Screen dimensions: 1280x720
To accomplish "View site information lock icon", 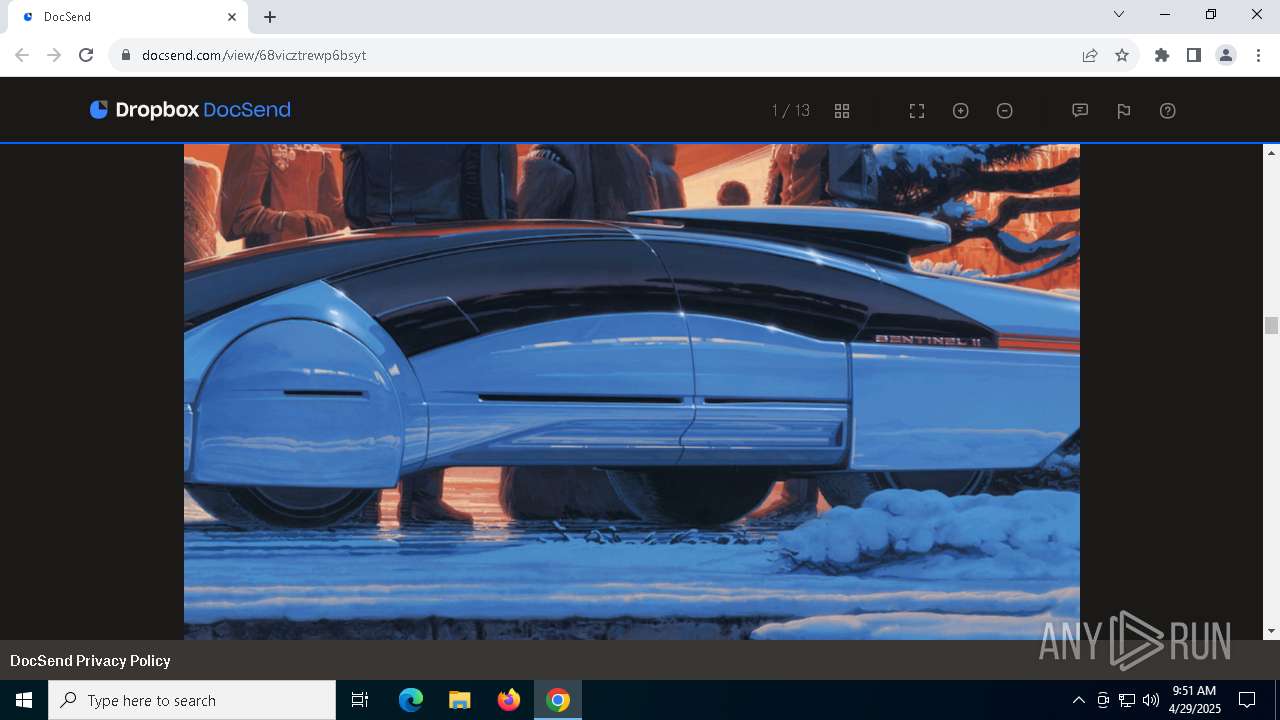I will point(126,55).
